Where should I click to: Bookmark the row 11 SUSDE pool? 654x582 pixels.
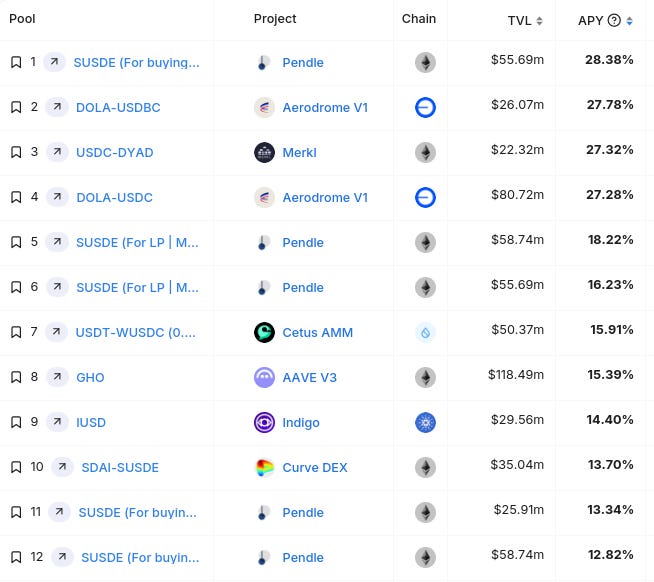[16, 512]
